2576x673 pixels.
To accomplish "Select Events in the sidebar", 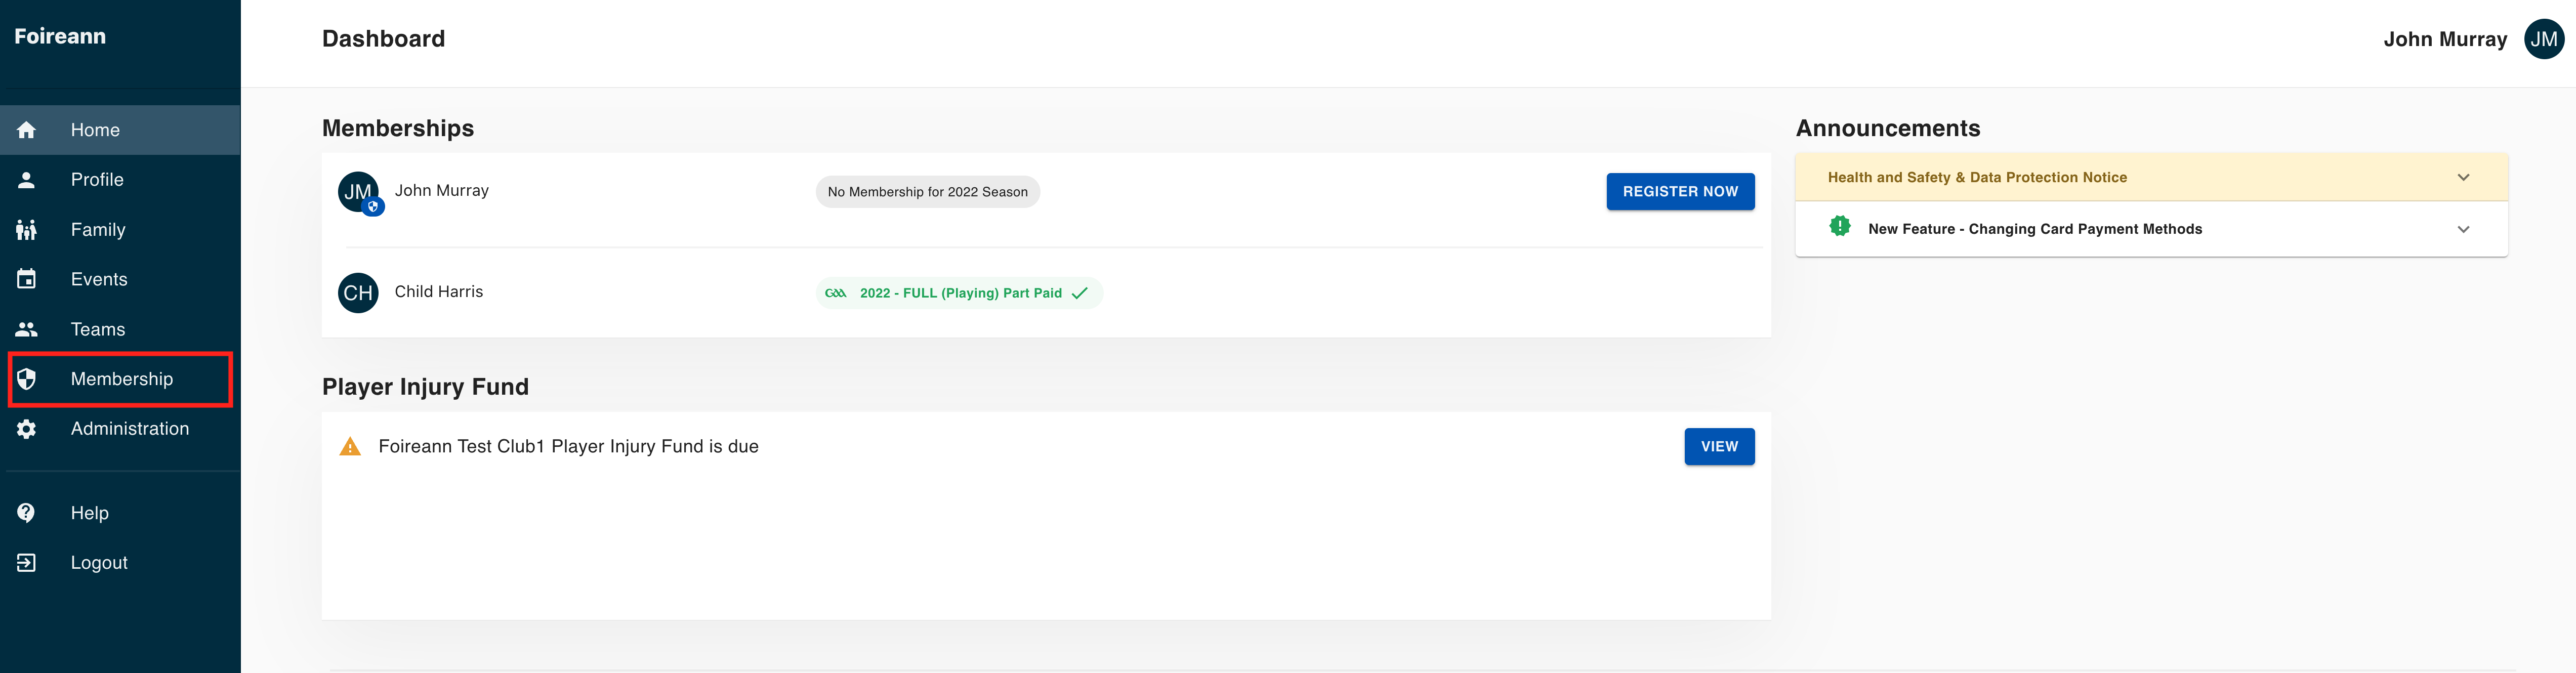I will (120, 279).
